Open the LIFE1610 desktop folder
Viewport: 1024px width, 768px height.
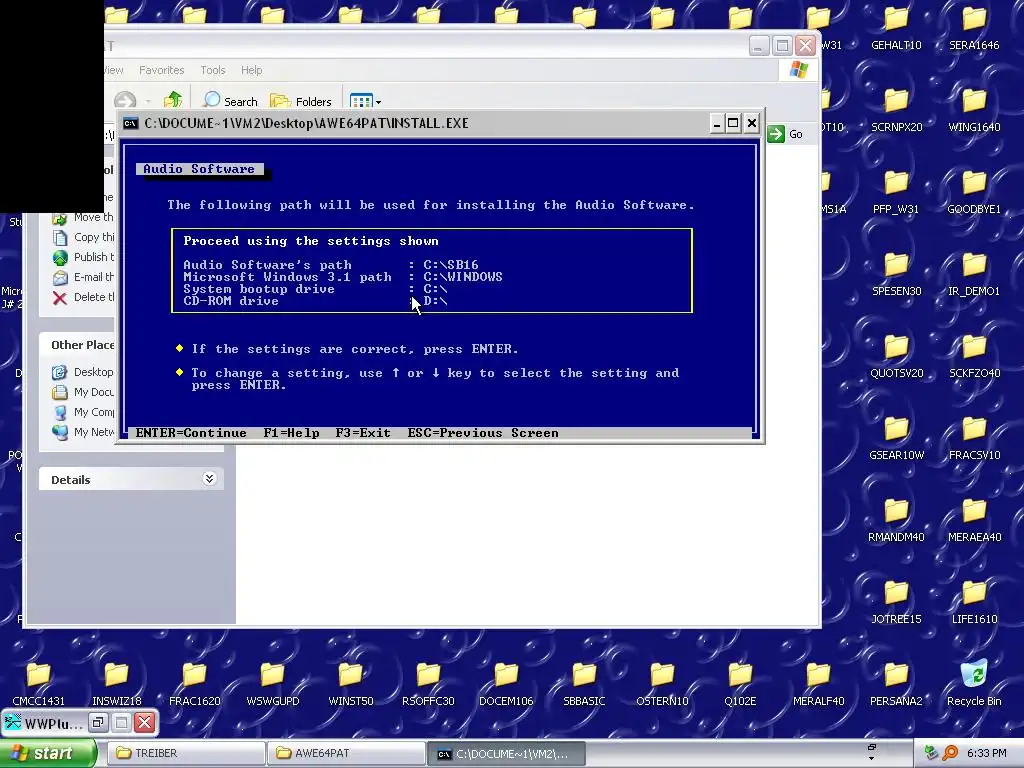pyautogui.click(x=974, y=602)
